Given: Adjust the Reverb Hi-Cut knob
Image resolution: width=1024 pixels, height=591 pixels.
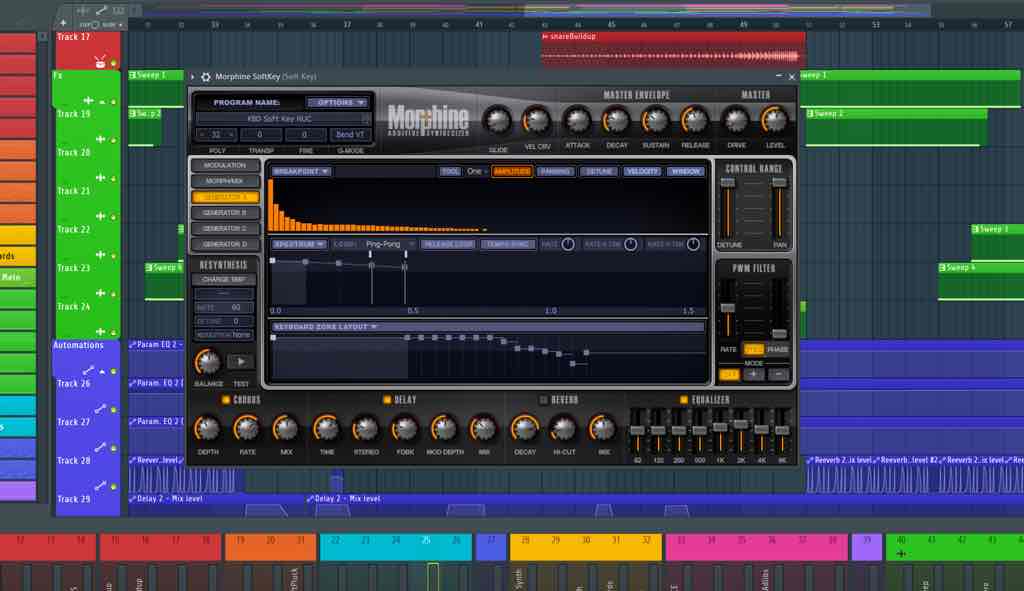Looking at the screenshot, I should coord(563,428).
